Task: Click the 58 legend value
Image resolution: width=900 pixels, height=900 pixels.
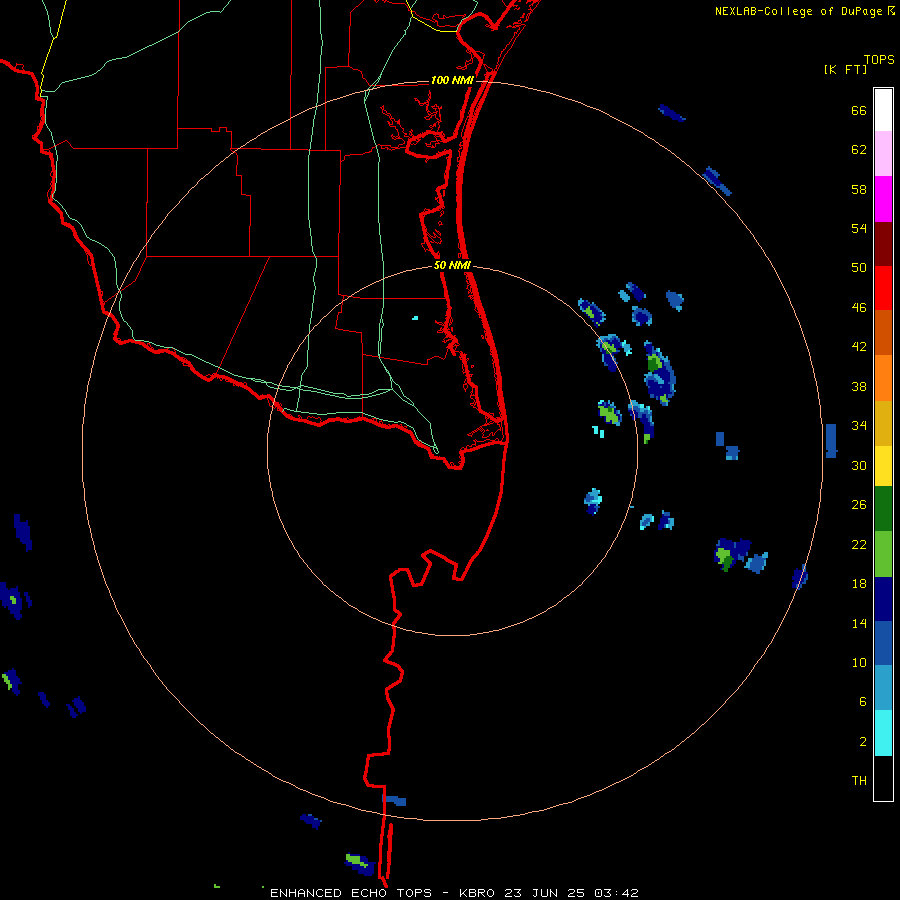Action: (x=859, y=189)
